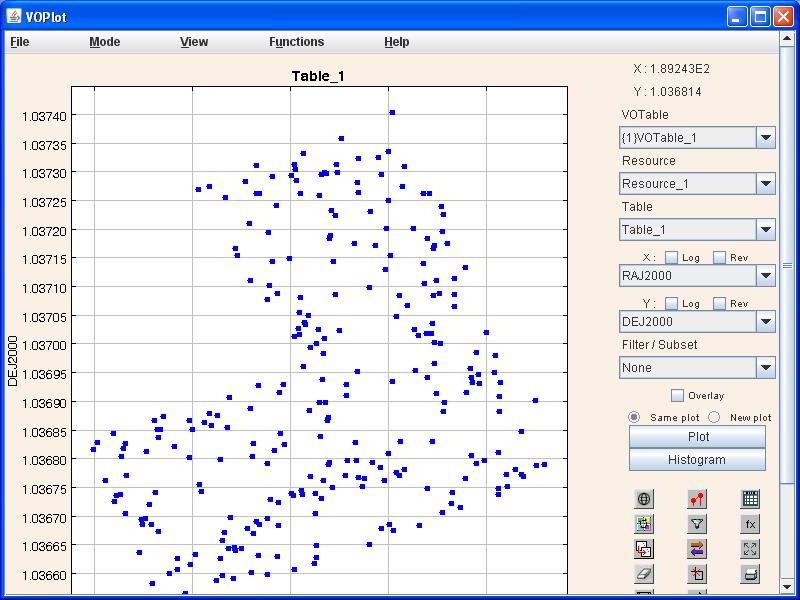Open the Filter / Subset dropdown showing None
Image resolution: width=800 pixels, height=600 pixels.
coord(697,367)
